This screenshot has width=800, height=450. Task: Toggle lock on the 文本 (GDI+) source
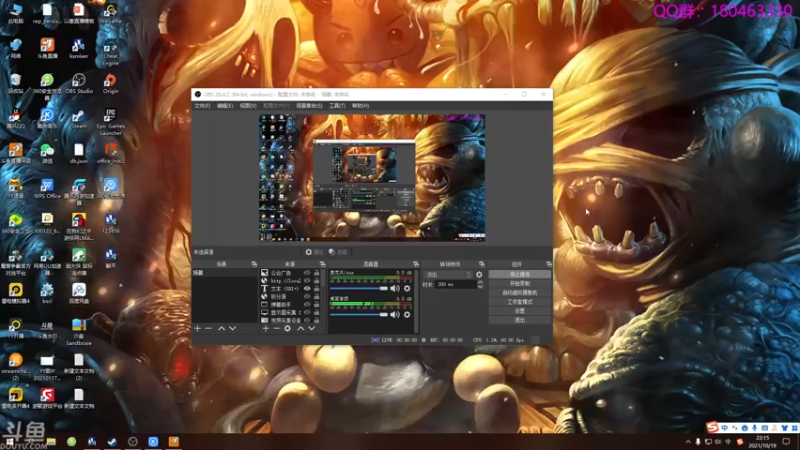click(316, 289)
